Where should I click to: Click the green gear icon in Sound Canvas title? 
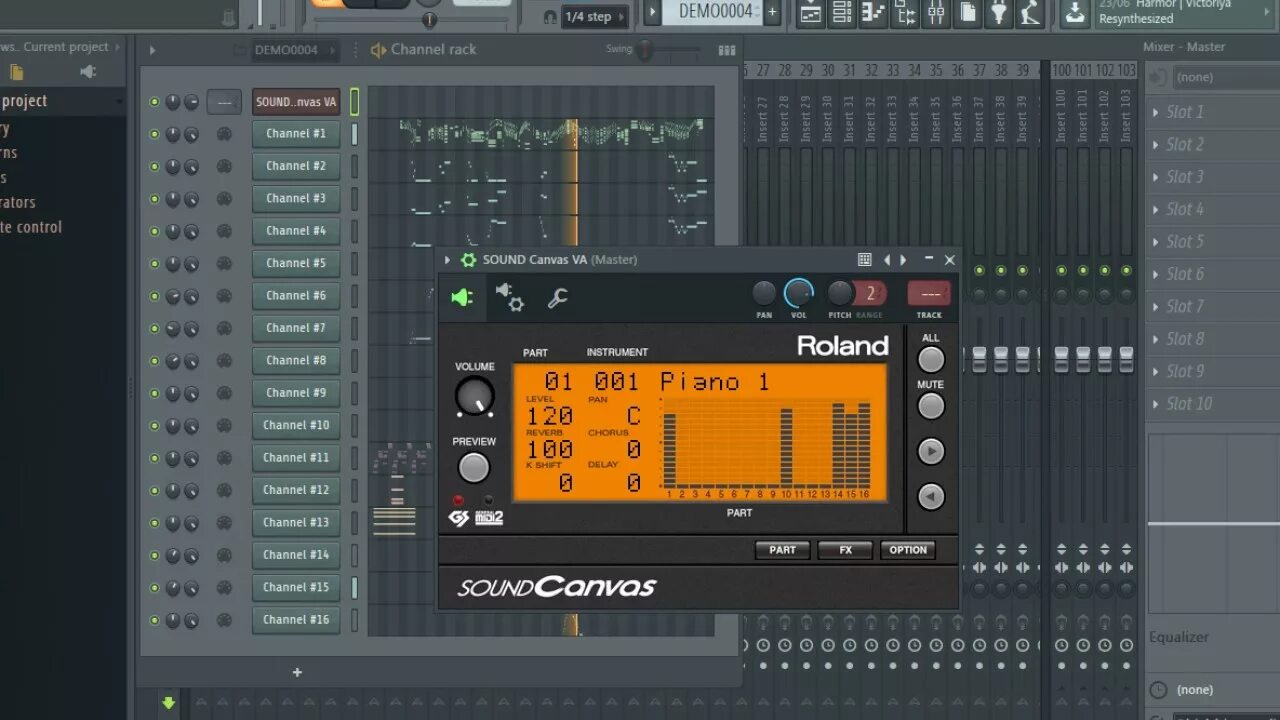click(468, 260)
